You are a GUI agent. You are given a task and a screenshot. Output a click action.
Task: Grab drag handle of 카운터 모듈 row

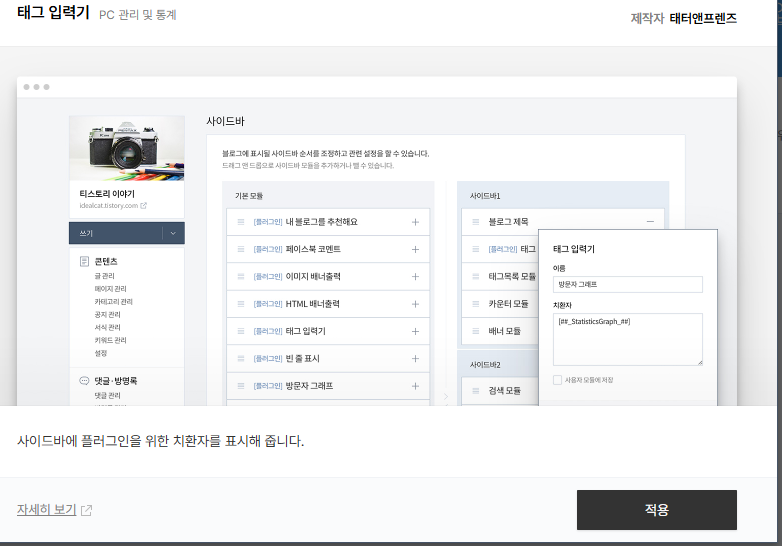(x=476, y=304)
